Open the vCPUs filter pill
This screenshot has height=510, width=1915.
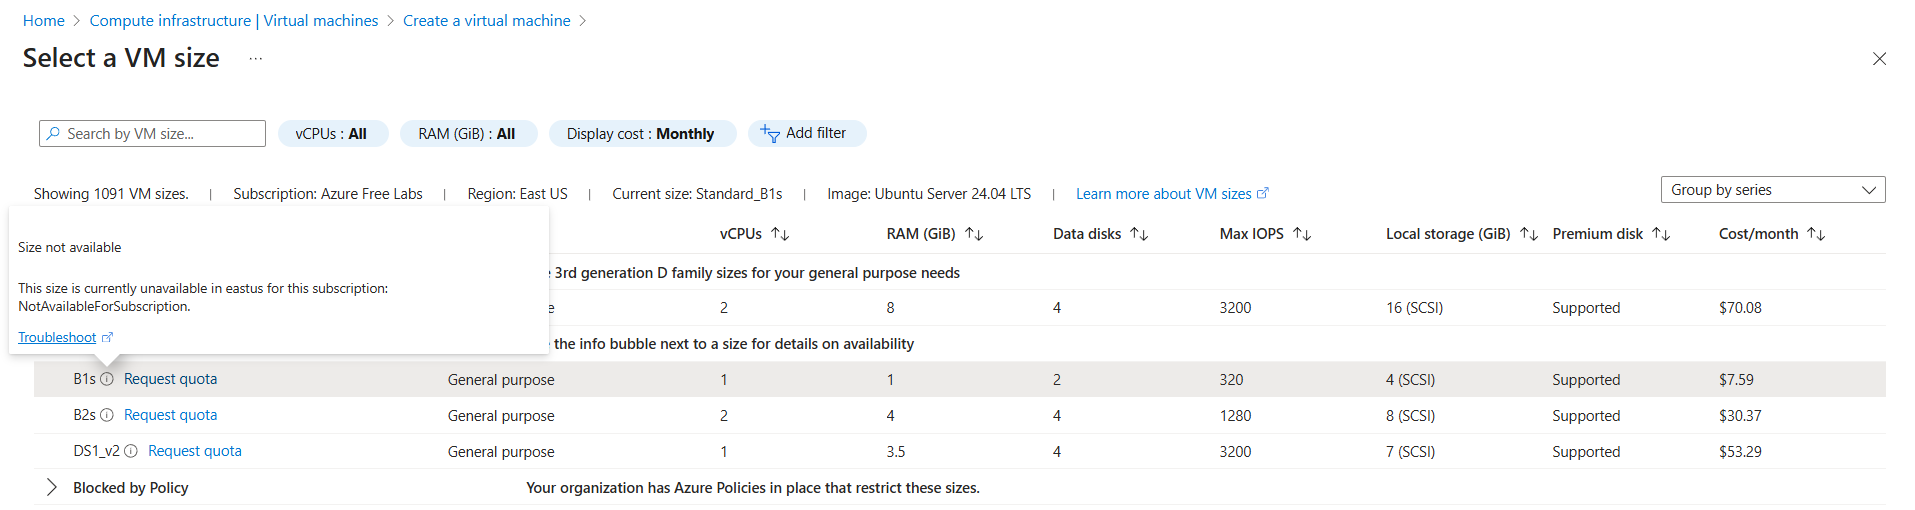click(x=332, y=134)
